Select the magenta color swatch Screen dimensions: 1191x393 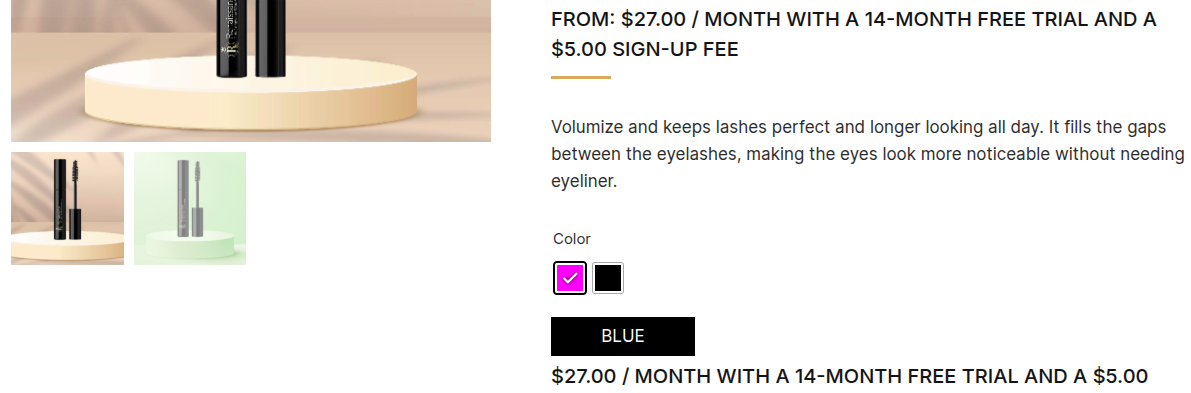click(570, 278)
